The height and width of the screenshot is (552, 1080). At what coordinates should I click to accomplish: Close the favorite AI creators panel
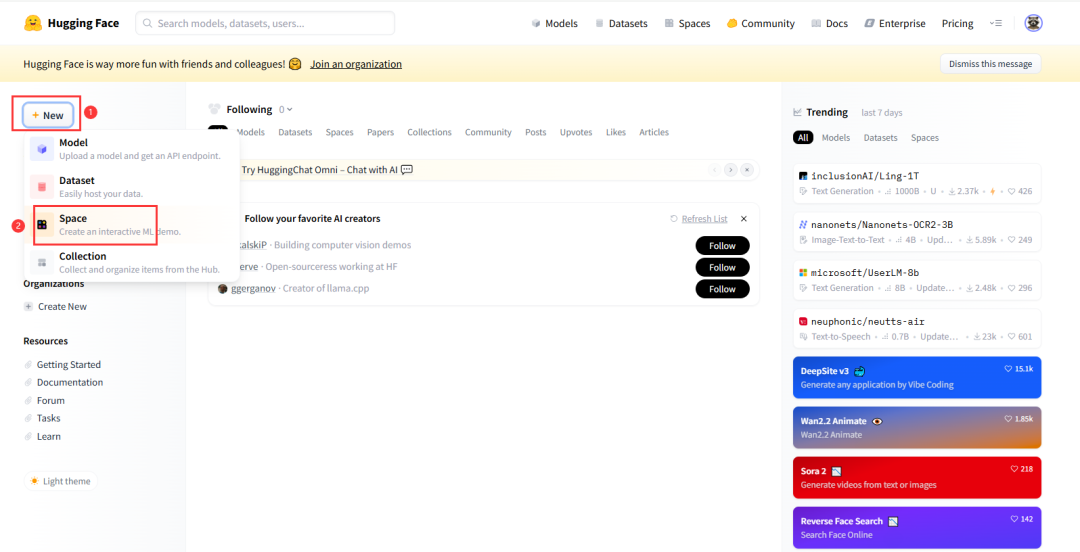pyautogui.click(x=744, y=219)
